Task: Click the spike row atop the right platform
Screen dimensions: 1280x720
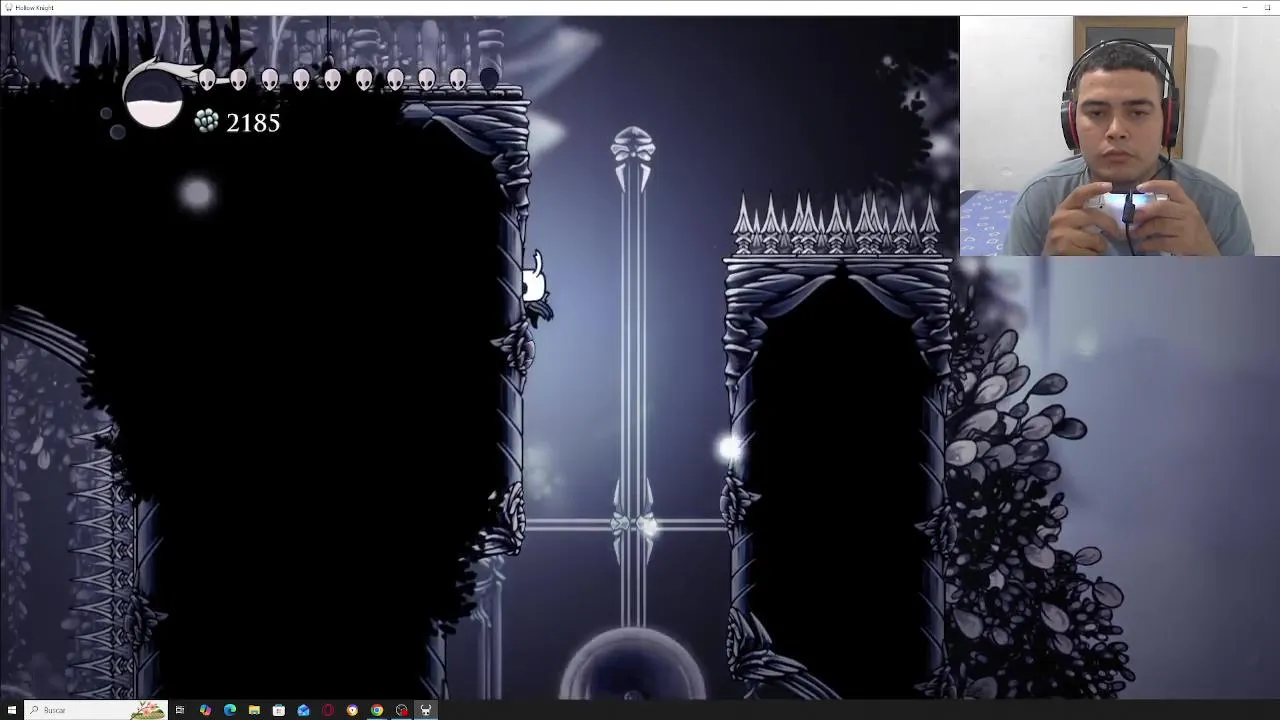Action: click(x=837, y=224)
